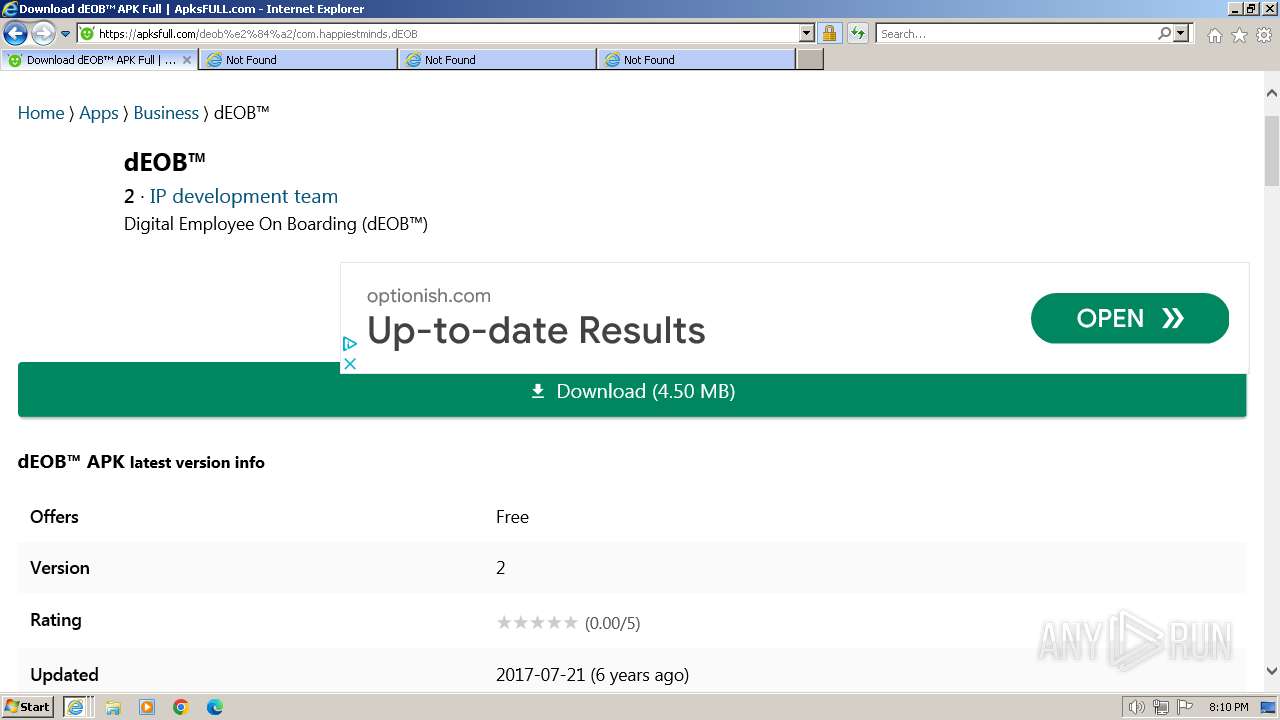Image resolution: width=1280 pixels, height=720 pixels.
Task: Click the page favicon in address bar
Action: tap(87, 34)
